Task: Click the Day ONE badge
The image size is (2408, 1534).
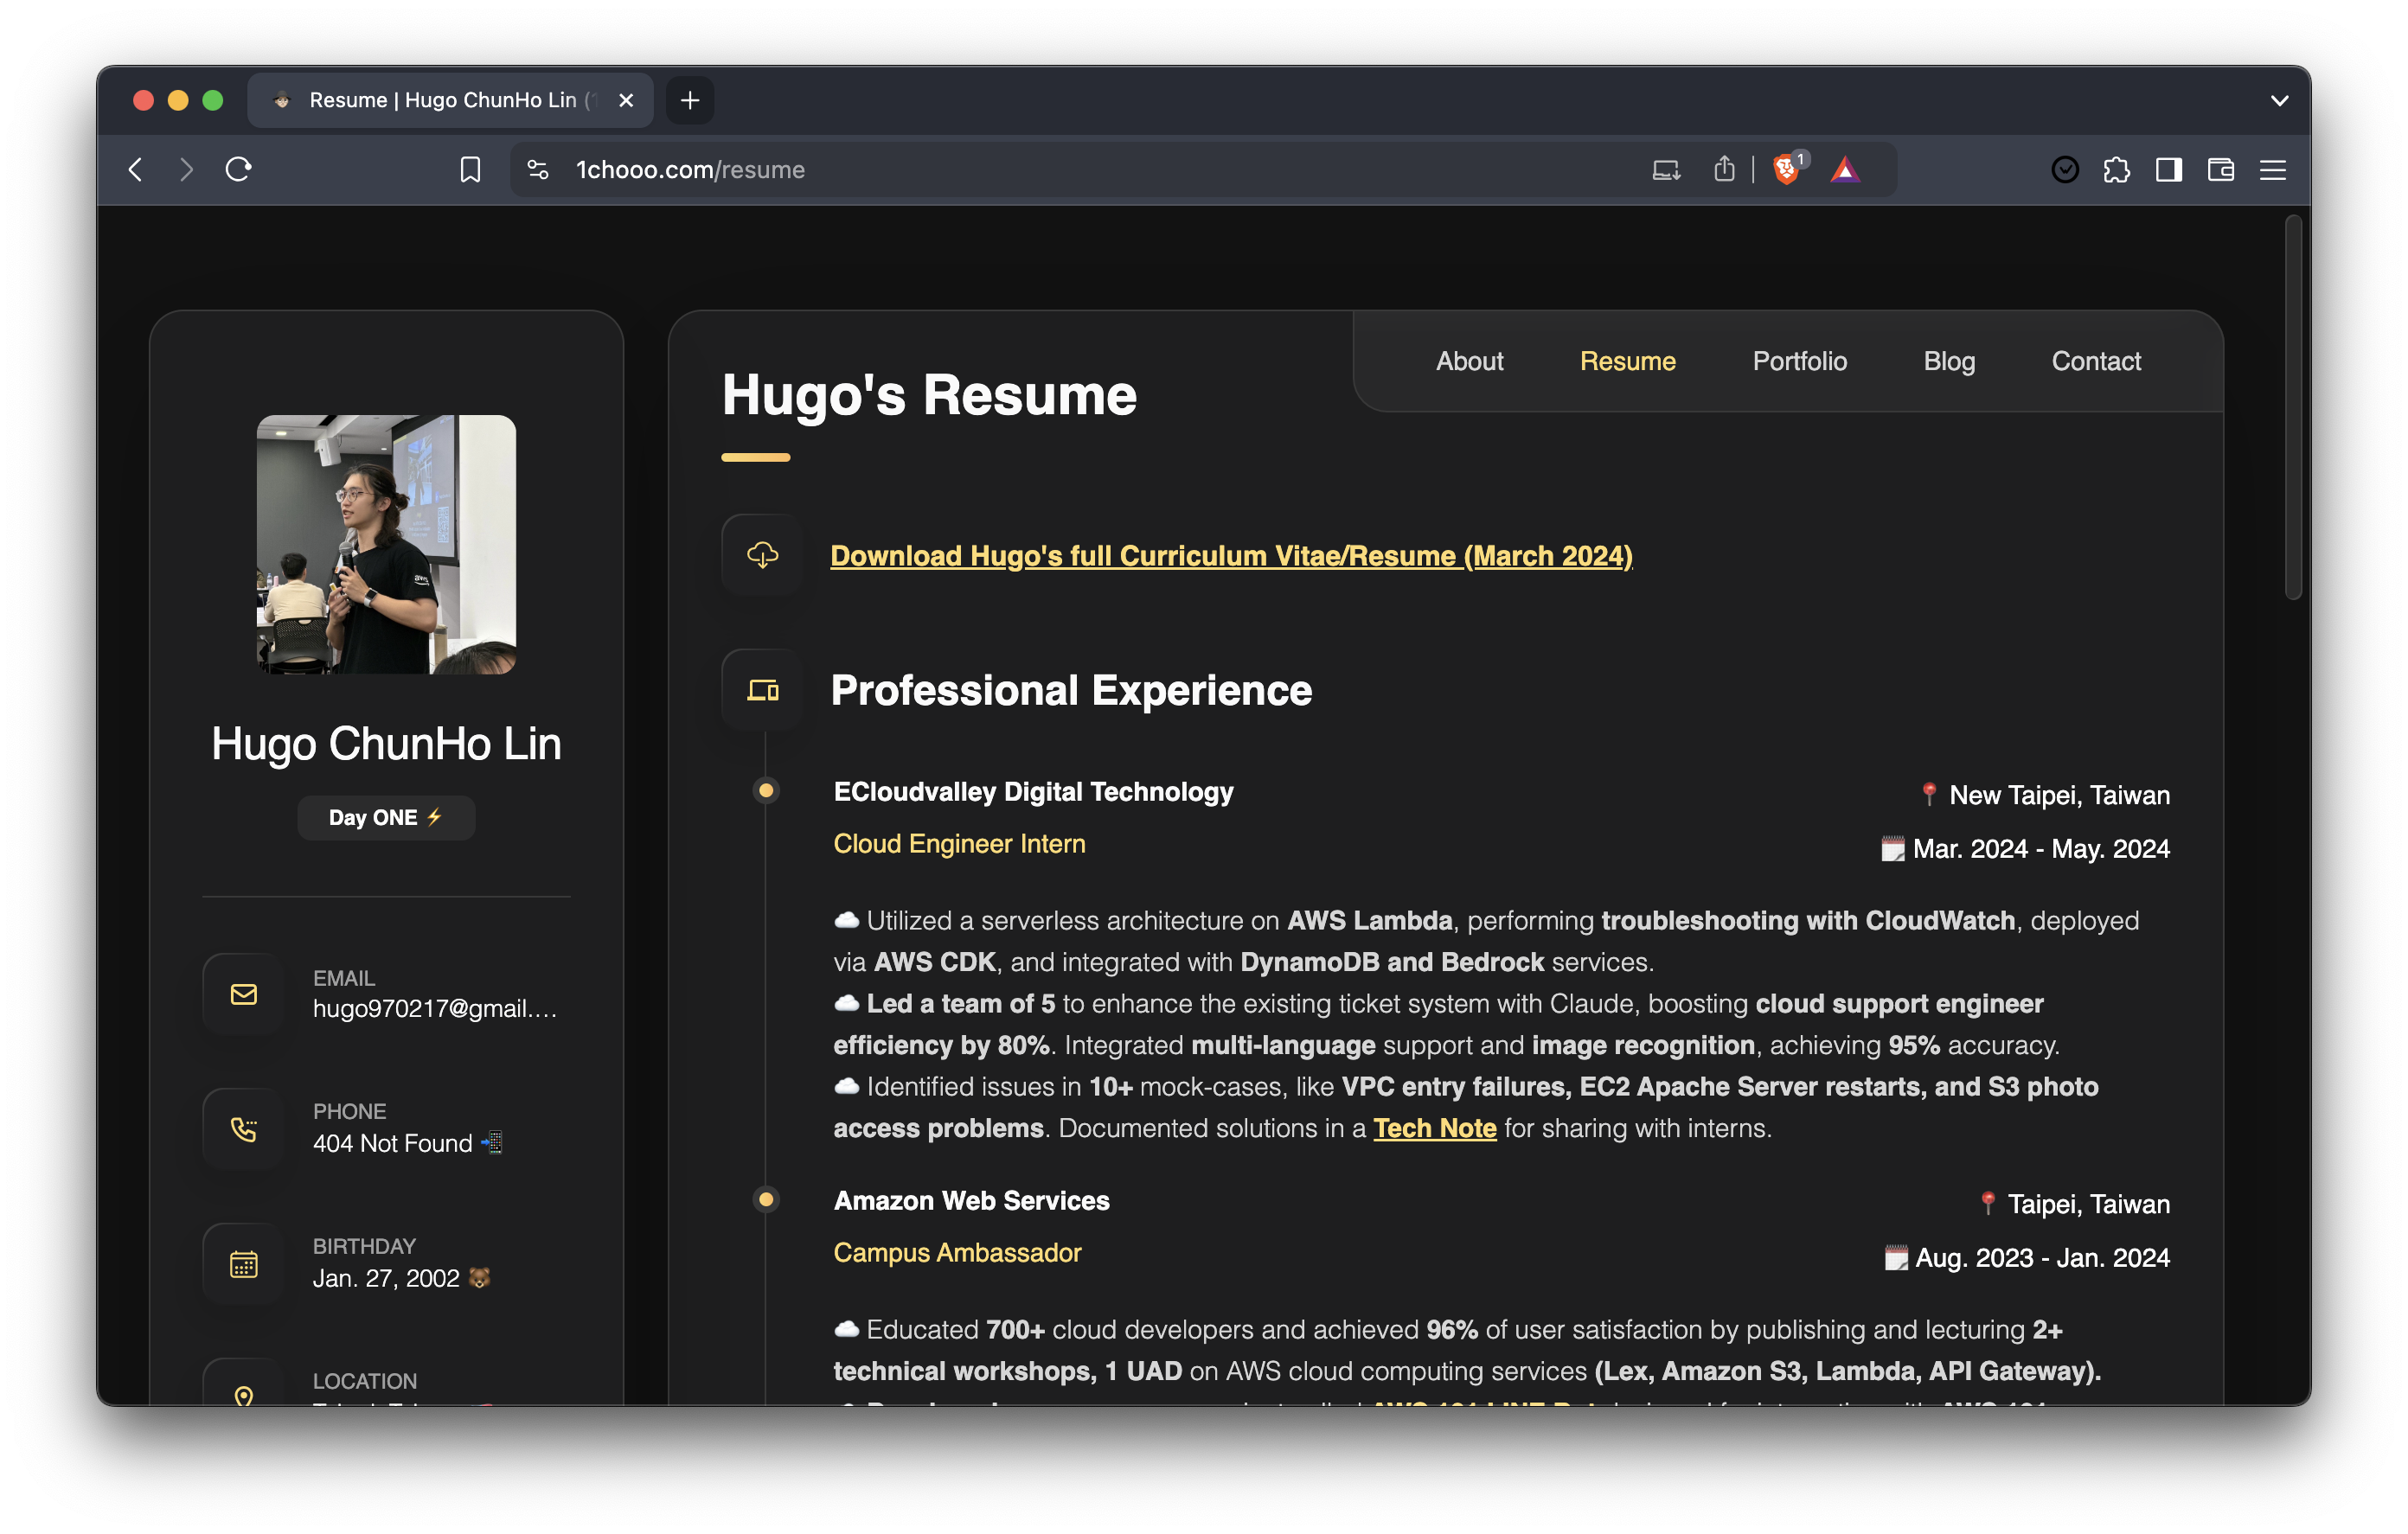Action: [x=386, y=817]
